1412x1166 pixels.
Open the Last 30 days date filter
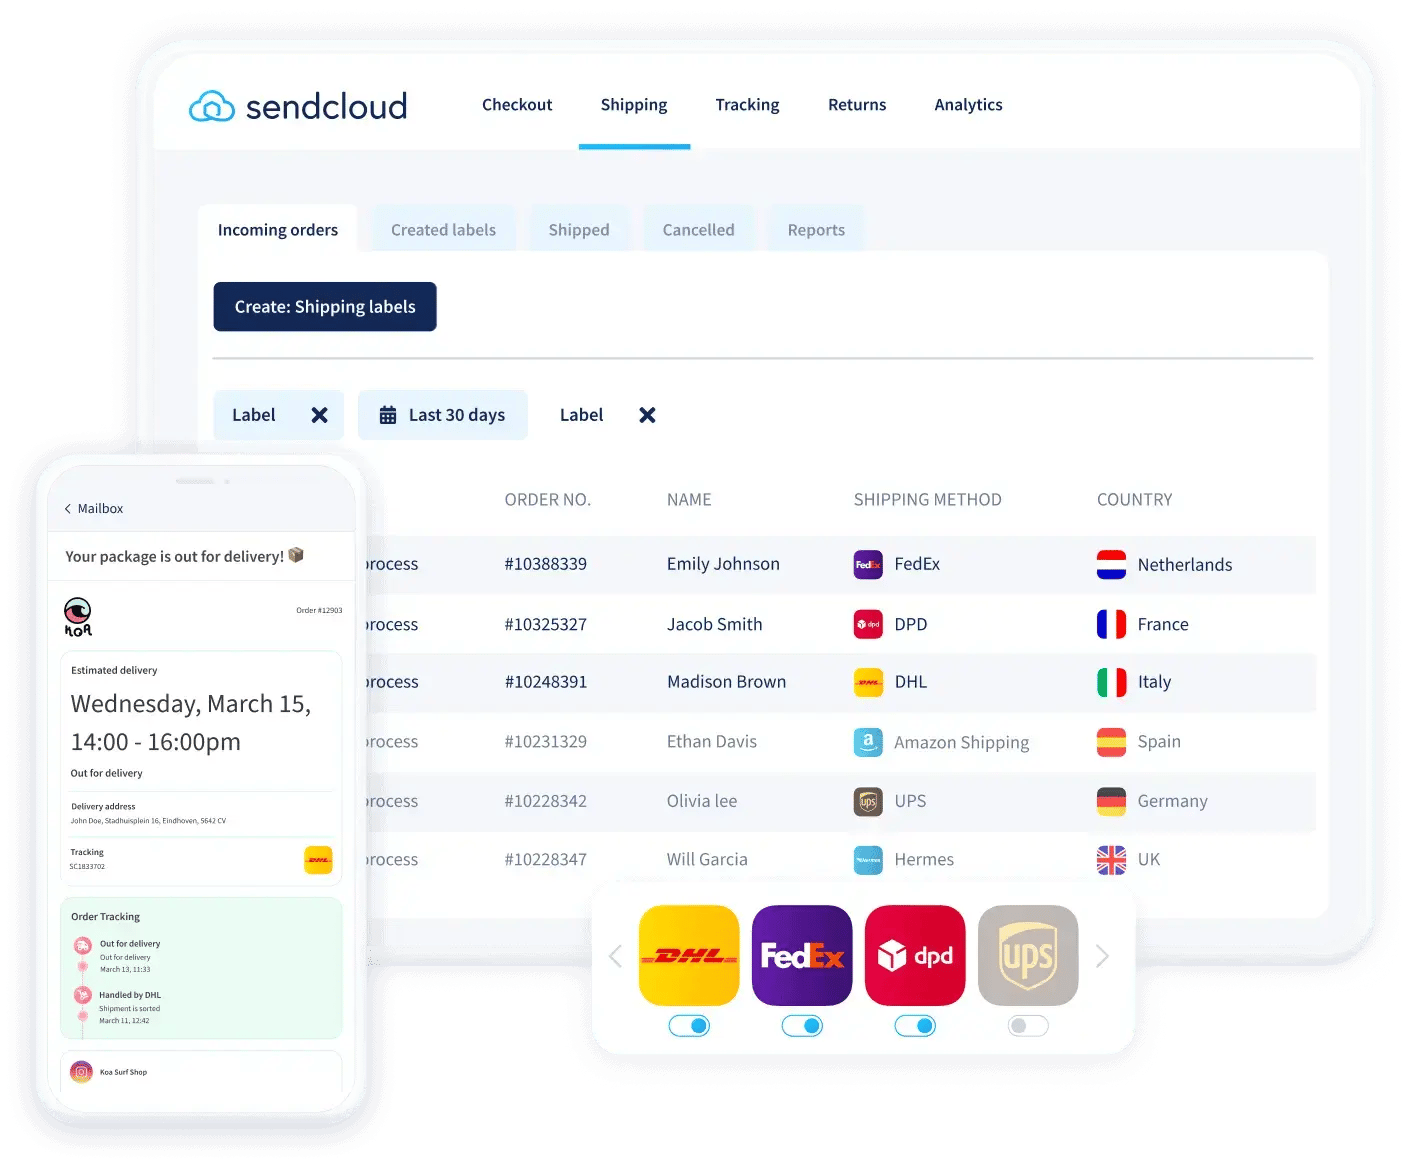coord(442,415)
